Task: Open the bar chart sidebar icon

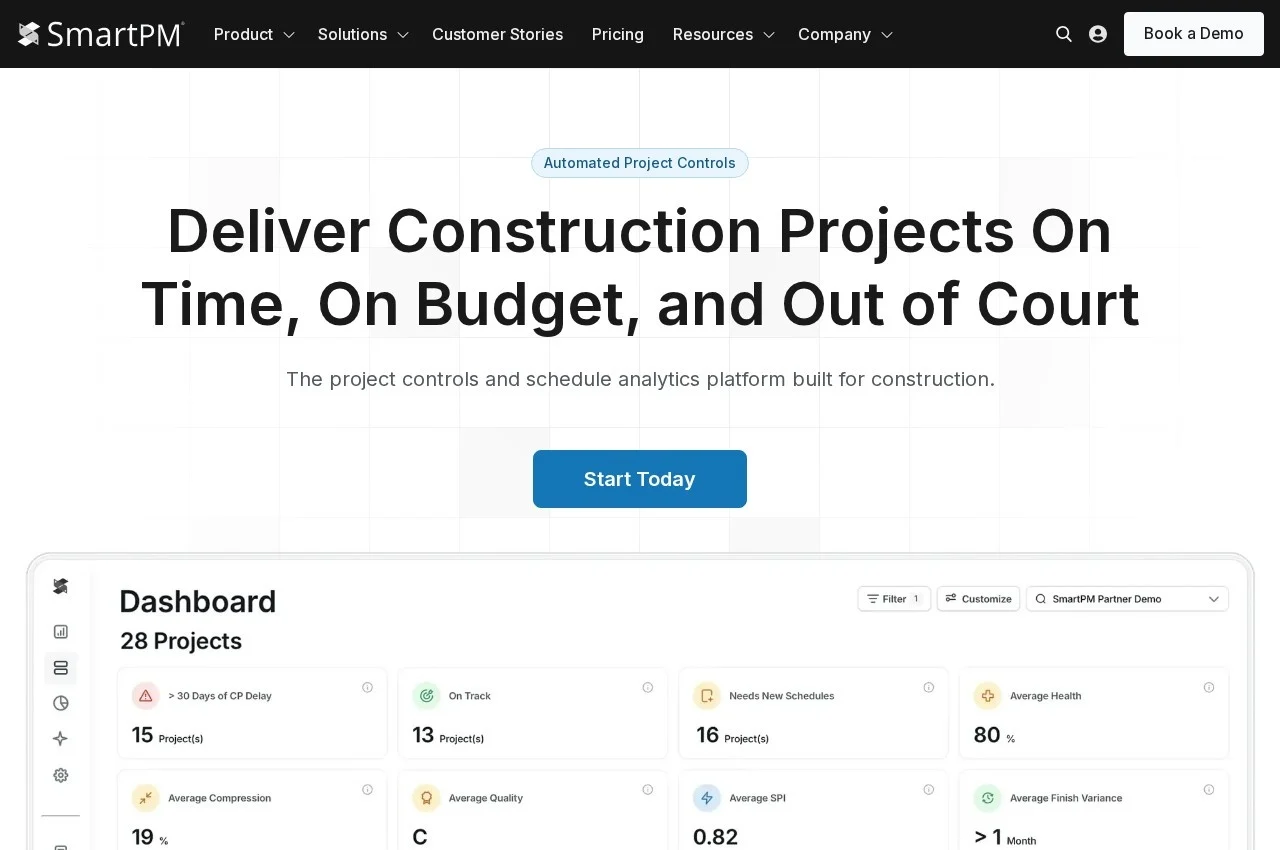Action: coord(61,632)
